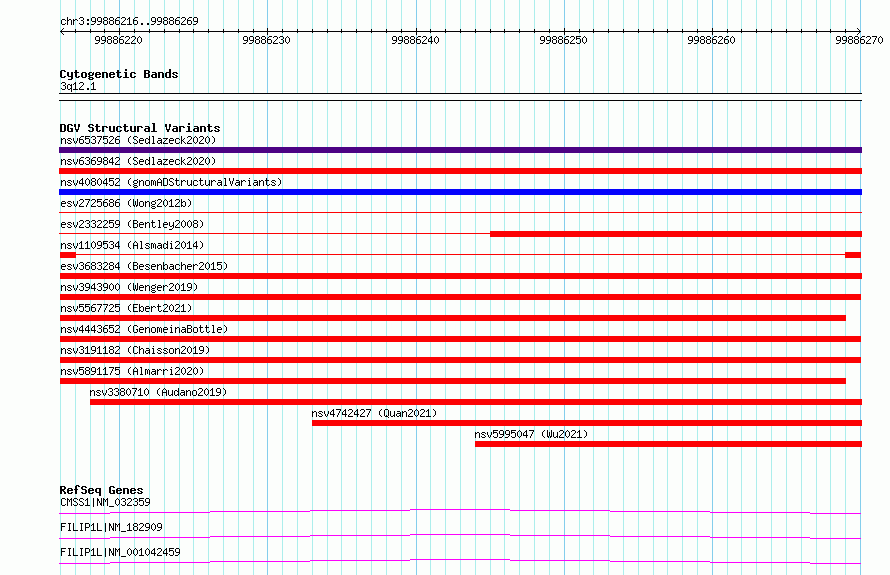Click the red bar under esv3683284 (Besenbacher2015)
Screen dimensions: 890x575
460,276
